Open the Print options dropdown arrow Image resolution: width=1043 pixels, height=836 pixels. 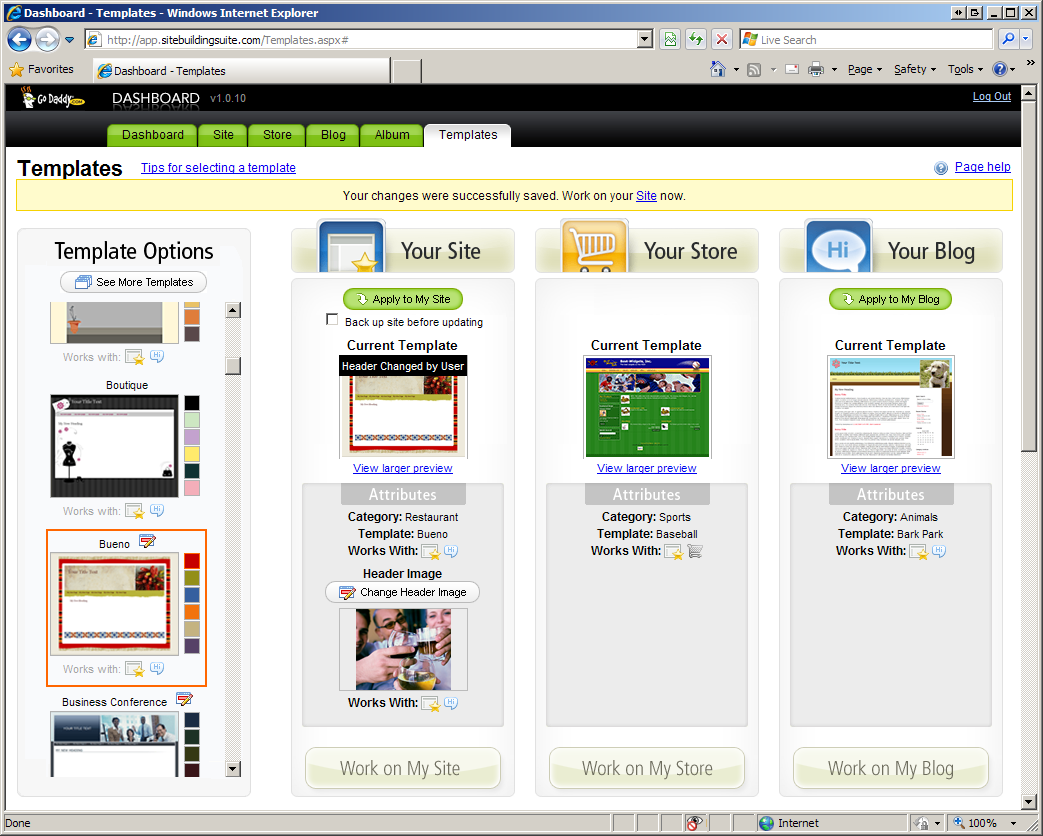pyautogui.click(x=833, y=69)
